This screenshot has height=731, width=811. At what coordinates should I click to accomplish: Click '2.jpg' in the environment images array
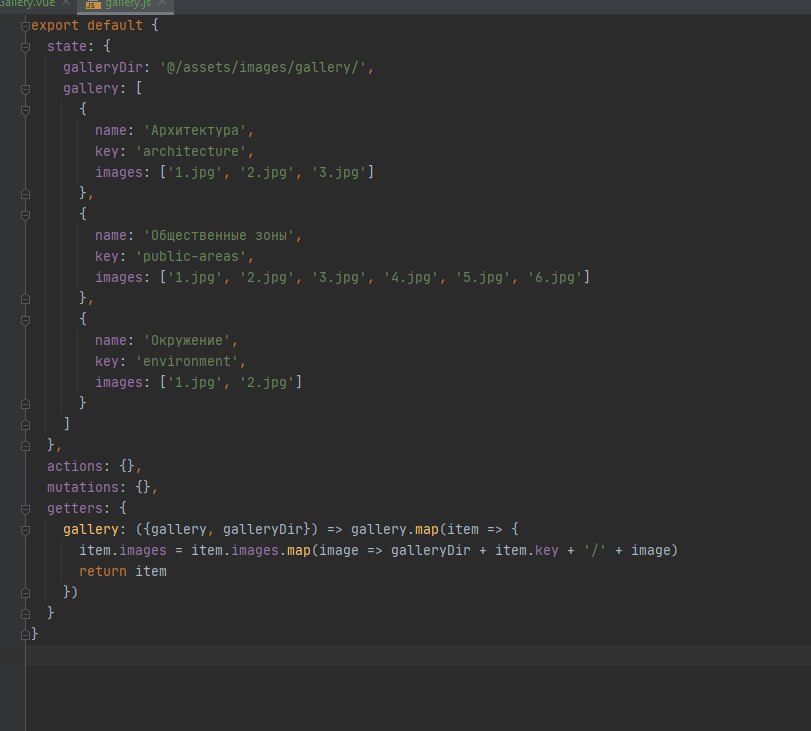coord(267,382)
